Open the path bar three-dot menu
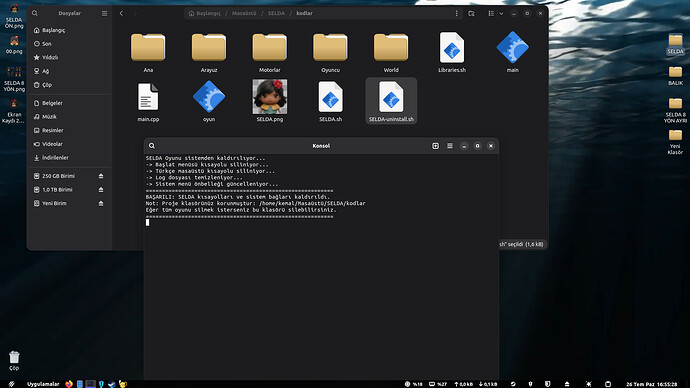Screen dimensions: 690x388 point(456,13)
